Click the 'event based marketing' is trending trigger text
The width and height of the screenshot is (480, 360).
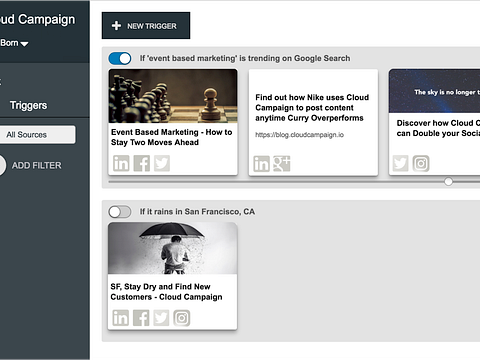[245, 58]
